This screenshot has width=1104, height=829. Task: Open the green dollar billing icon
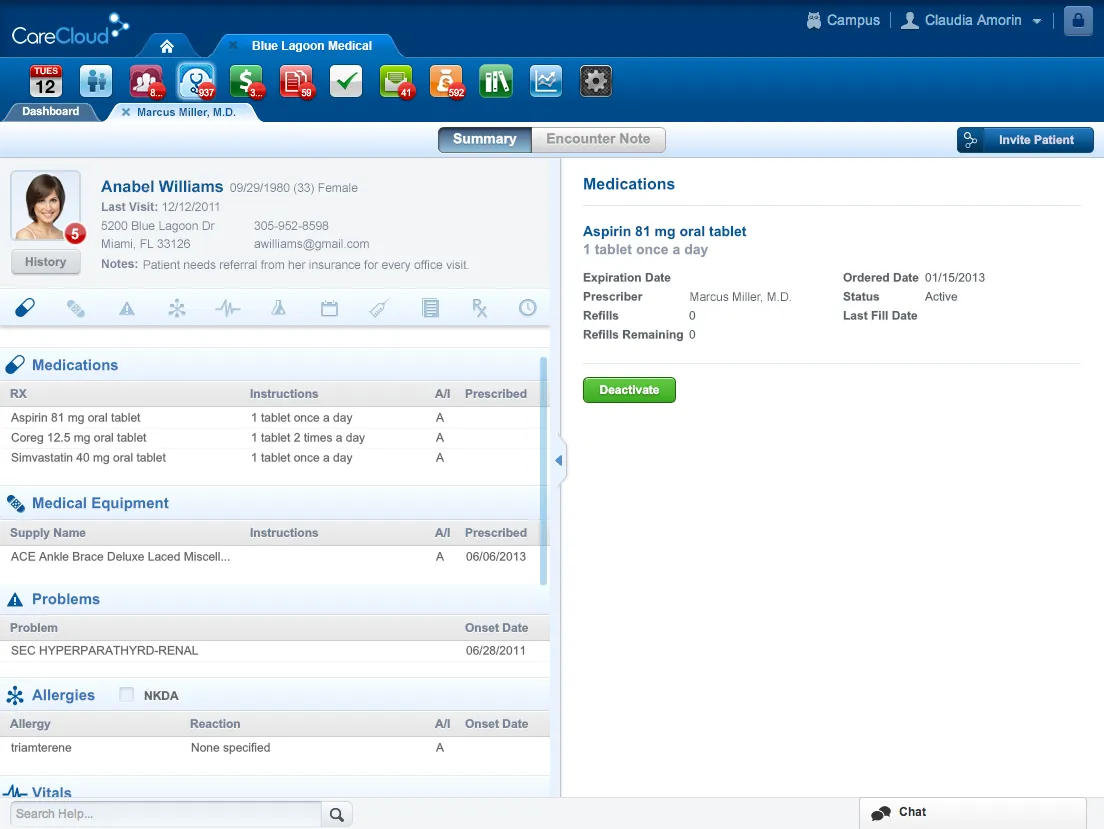click(x=245, y=81)
